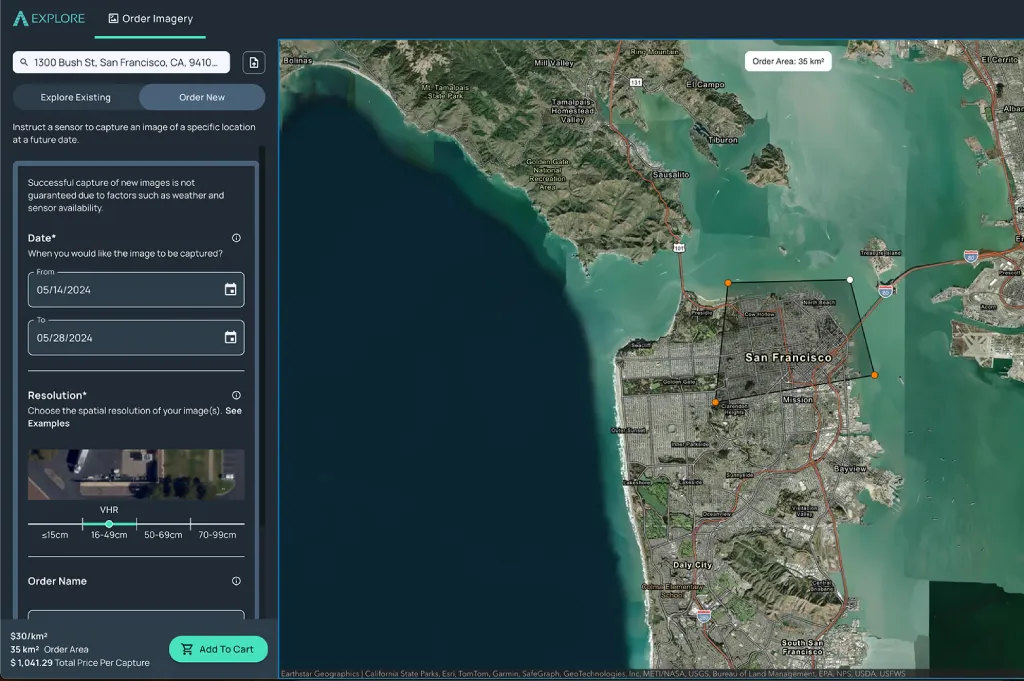Open the Order Imagery tab
The image size is (1024, 681).
coord(150,19)
